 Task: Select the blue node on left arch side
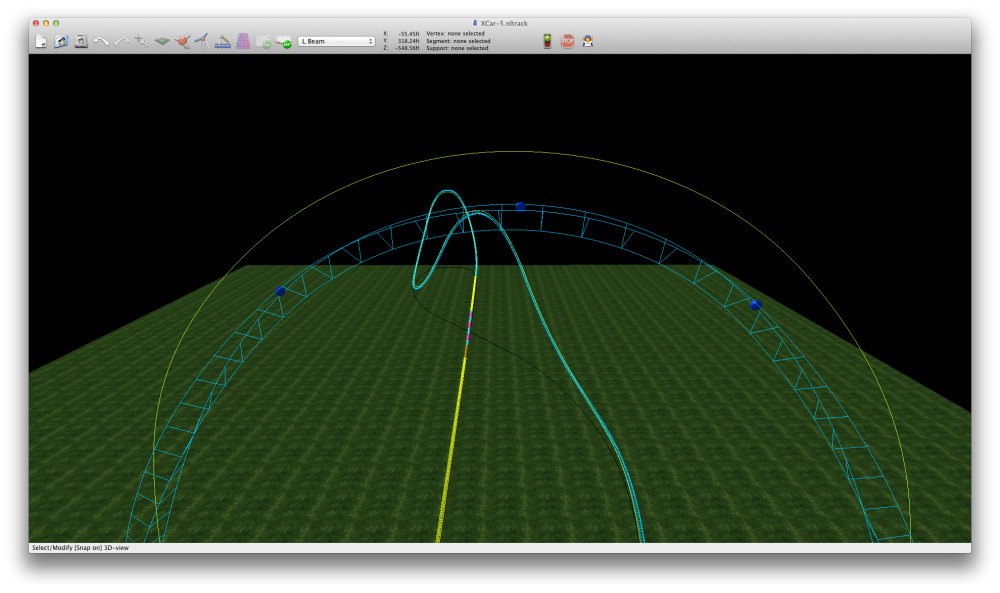click(280, 291)
